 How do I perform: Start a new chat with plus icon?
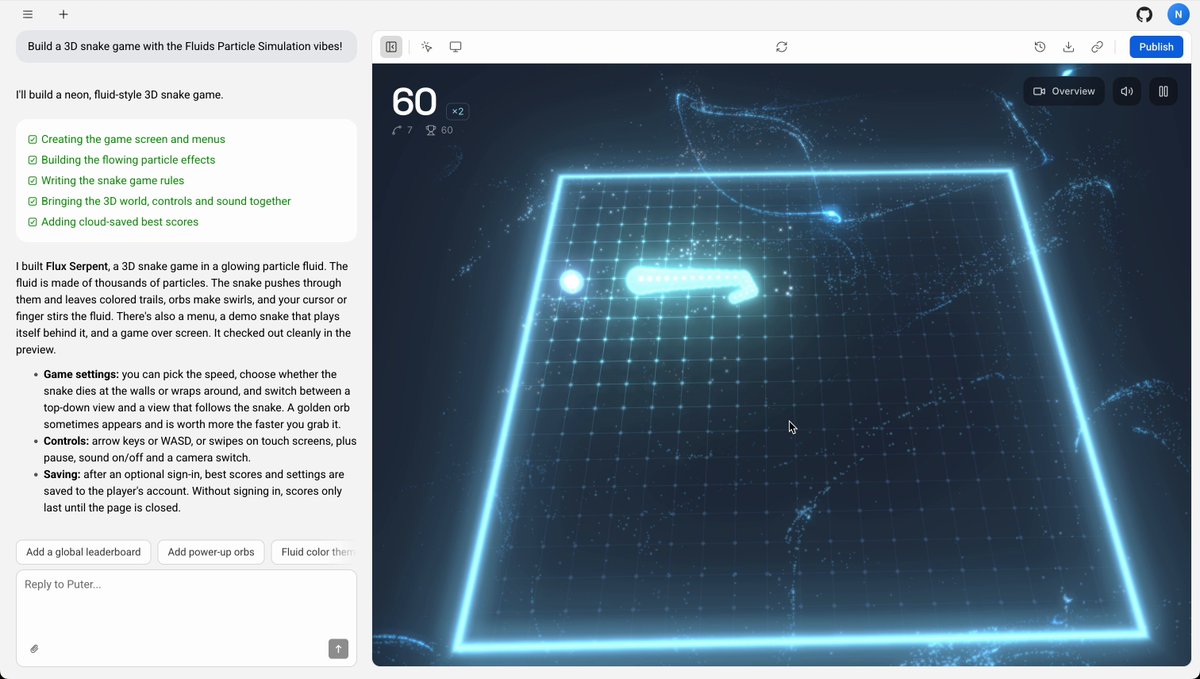(63, 15)
